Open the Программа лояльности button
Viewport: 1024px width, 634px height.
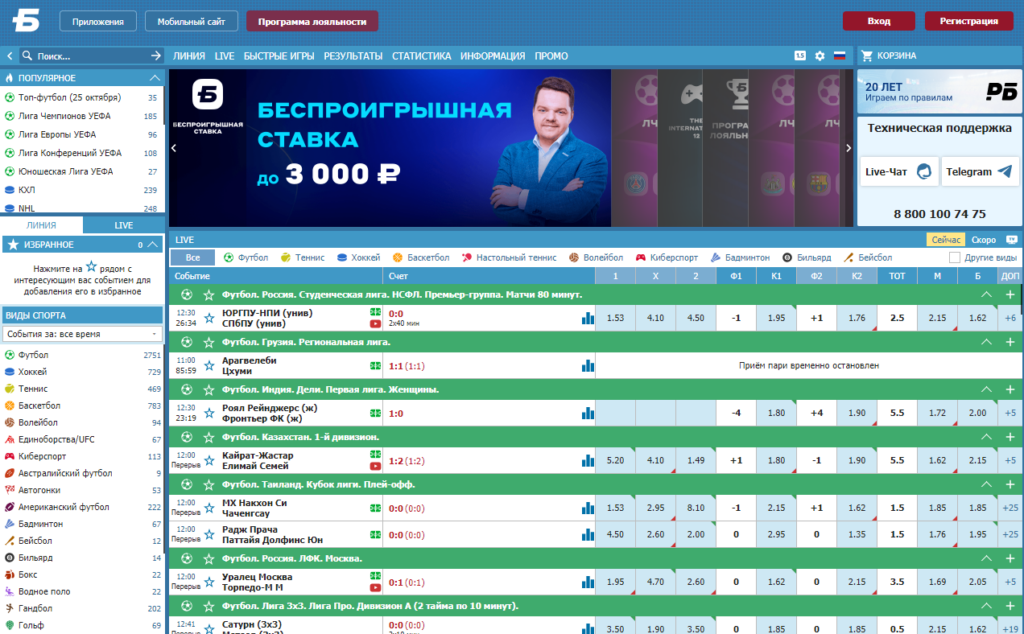[312, 21]
